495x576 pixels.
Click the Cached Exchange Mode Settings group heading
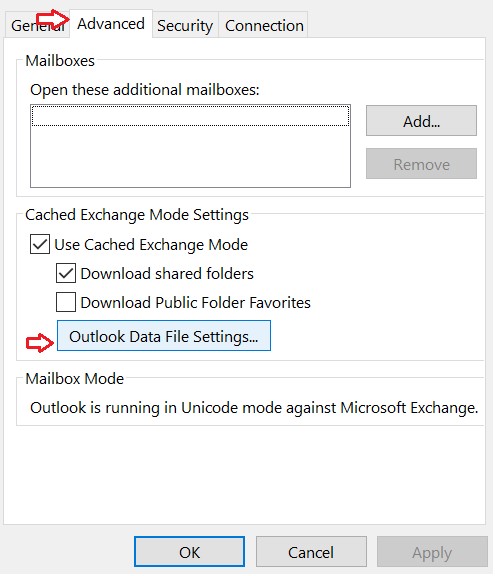pos(137,215)
